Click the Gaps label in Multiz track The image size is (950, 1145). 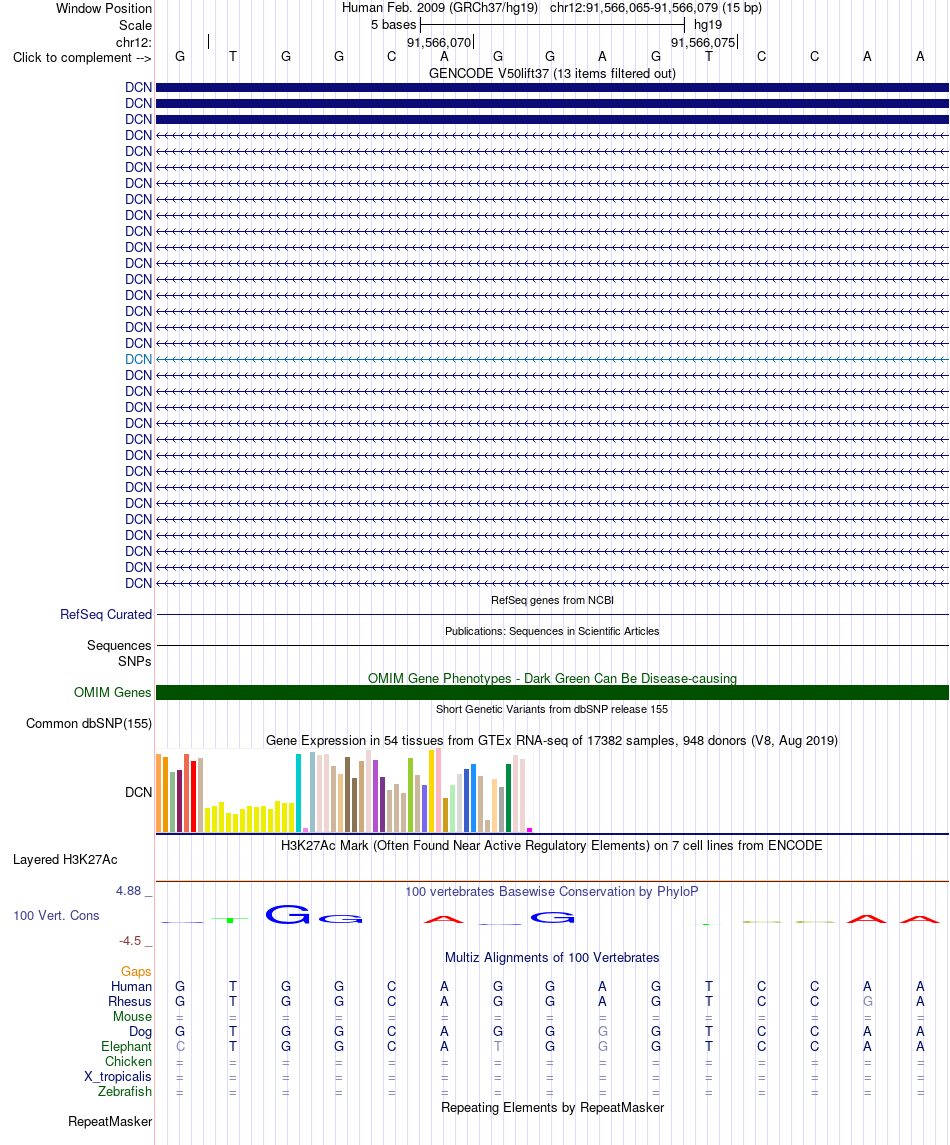136,972
